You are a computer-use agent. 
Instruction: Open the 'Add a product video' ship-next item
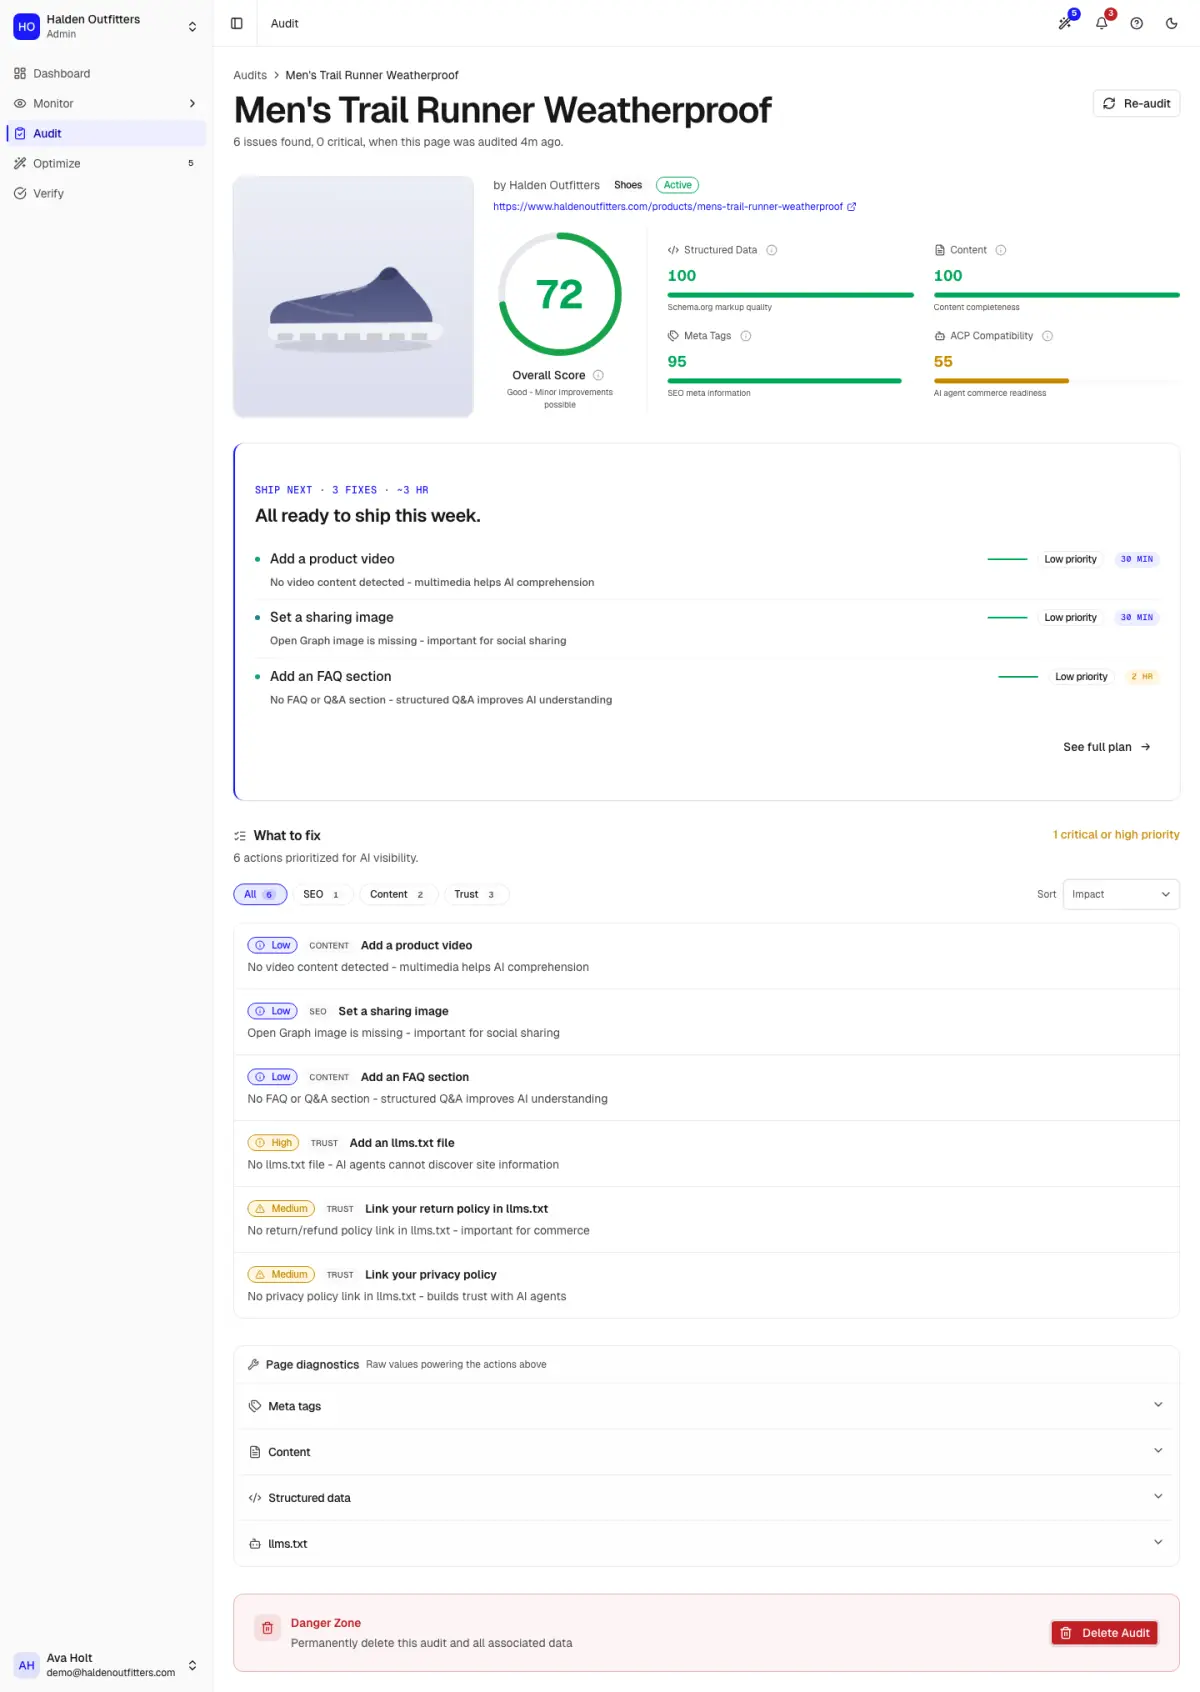tap(707, 570)
